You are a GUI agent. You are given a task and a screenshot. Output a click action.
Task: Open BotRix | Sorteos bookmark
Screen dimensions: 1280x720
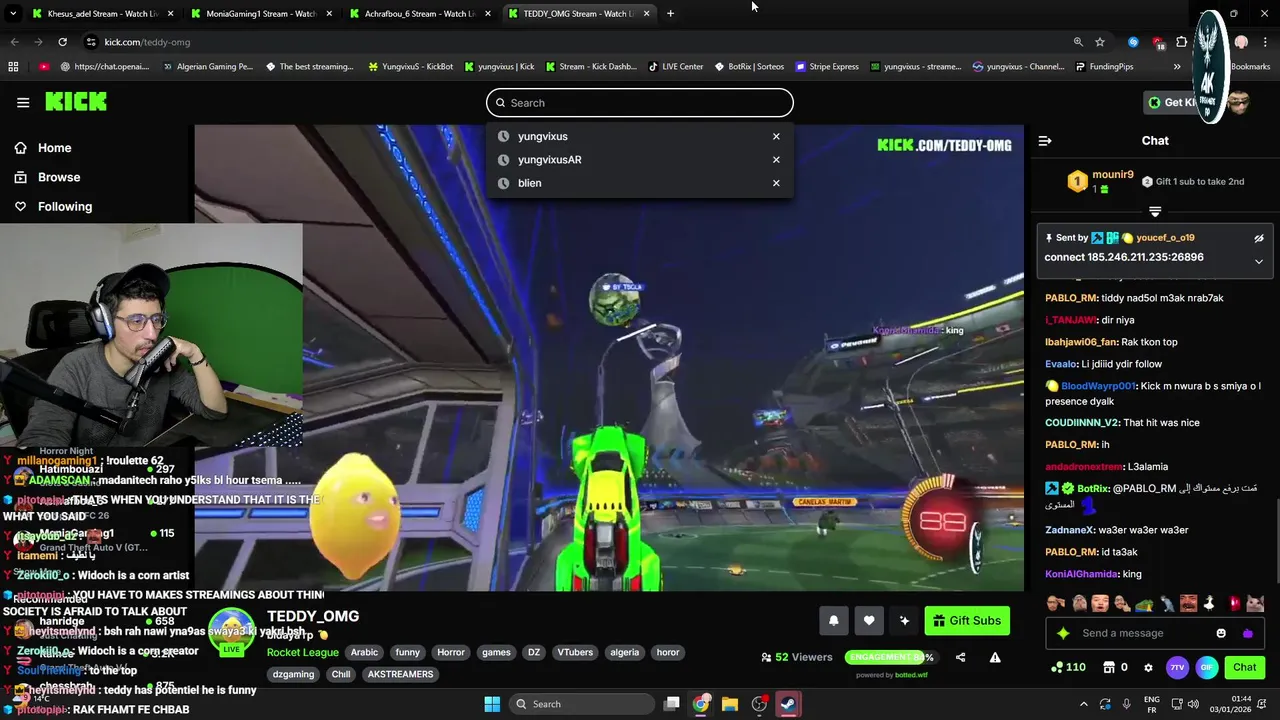748,67
